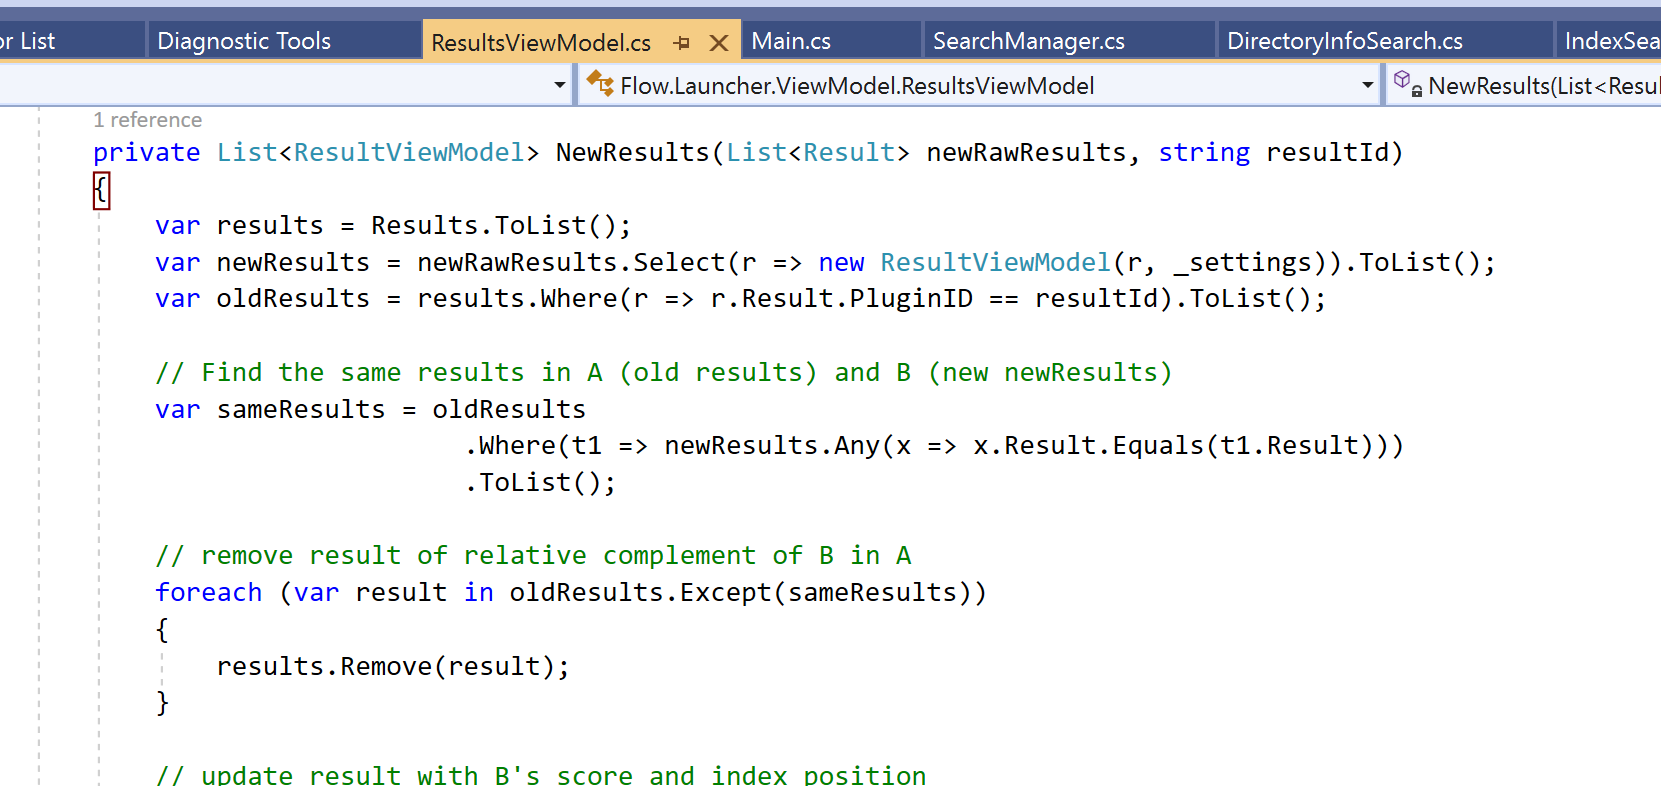Click the 'string' keyword in the signature
Screen dimensions: 1661x786
[1204, 153]
